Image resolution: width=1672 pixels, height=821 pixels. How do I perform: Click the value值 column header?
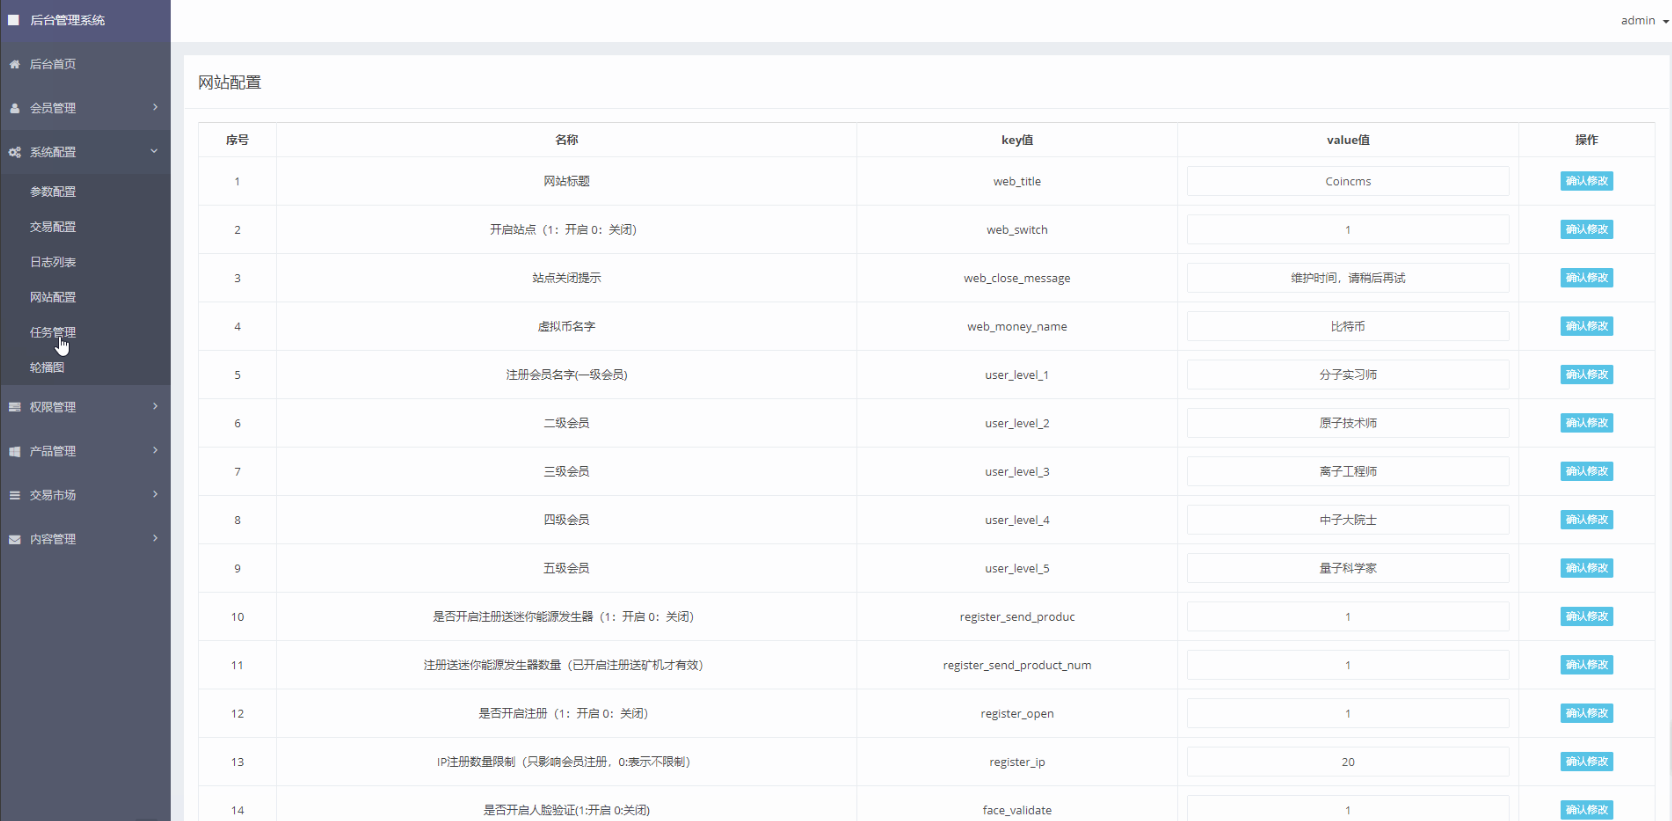pos(1348,140)
